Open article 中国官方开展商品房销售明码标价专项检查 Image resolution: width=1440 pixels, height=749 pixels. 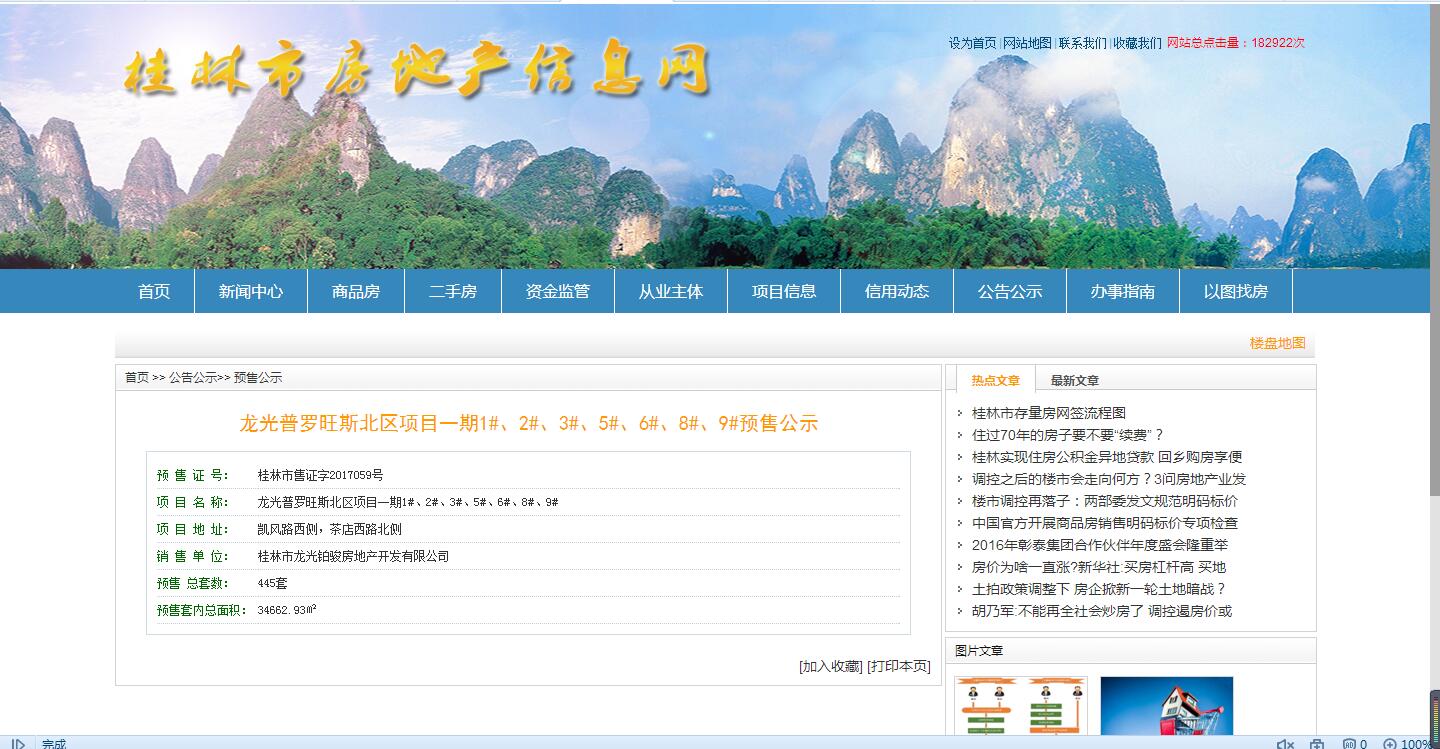1105,523
